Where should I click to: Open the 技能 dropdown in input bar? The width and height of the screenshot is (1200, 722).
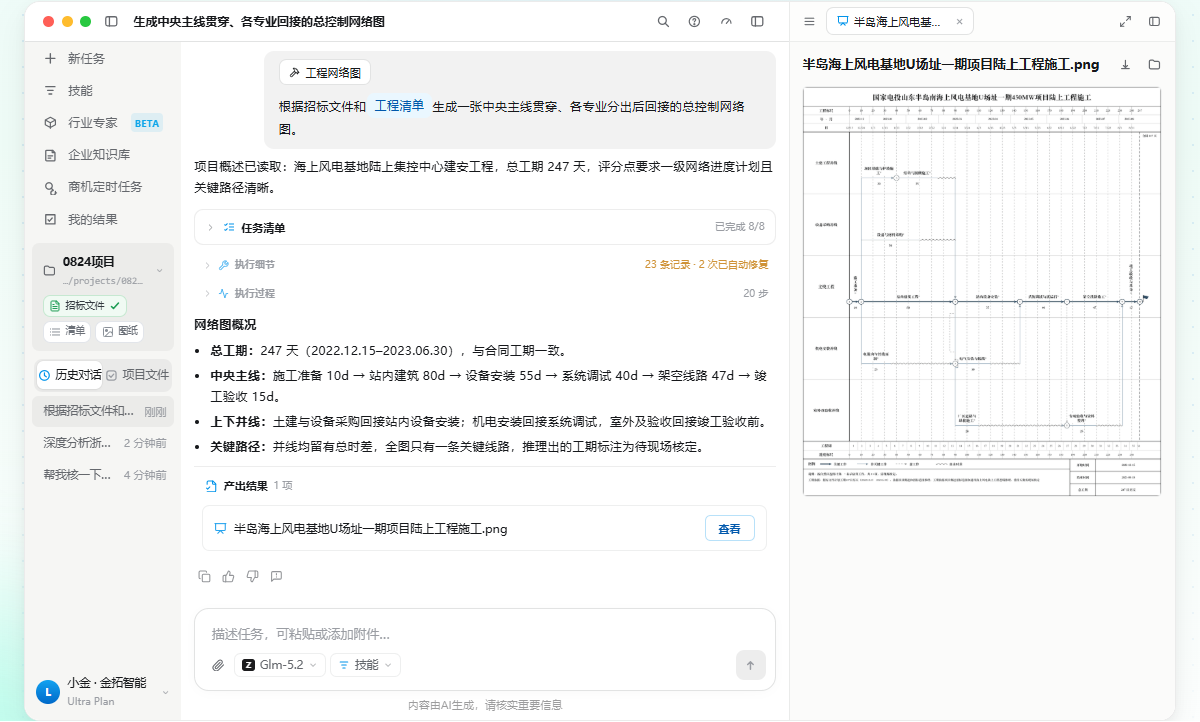click(365, 665)
